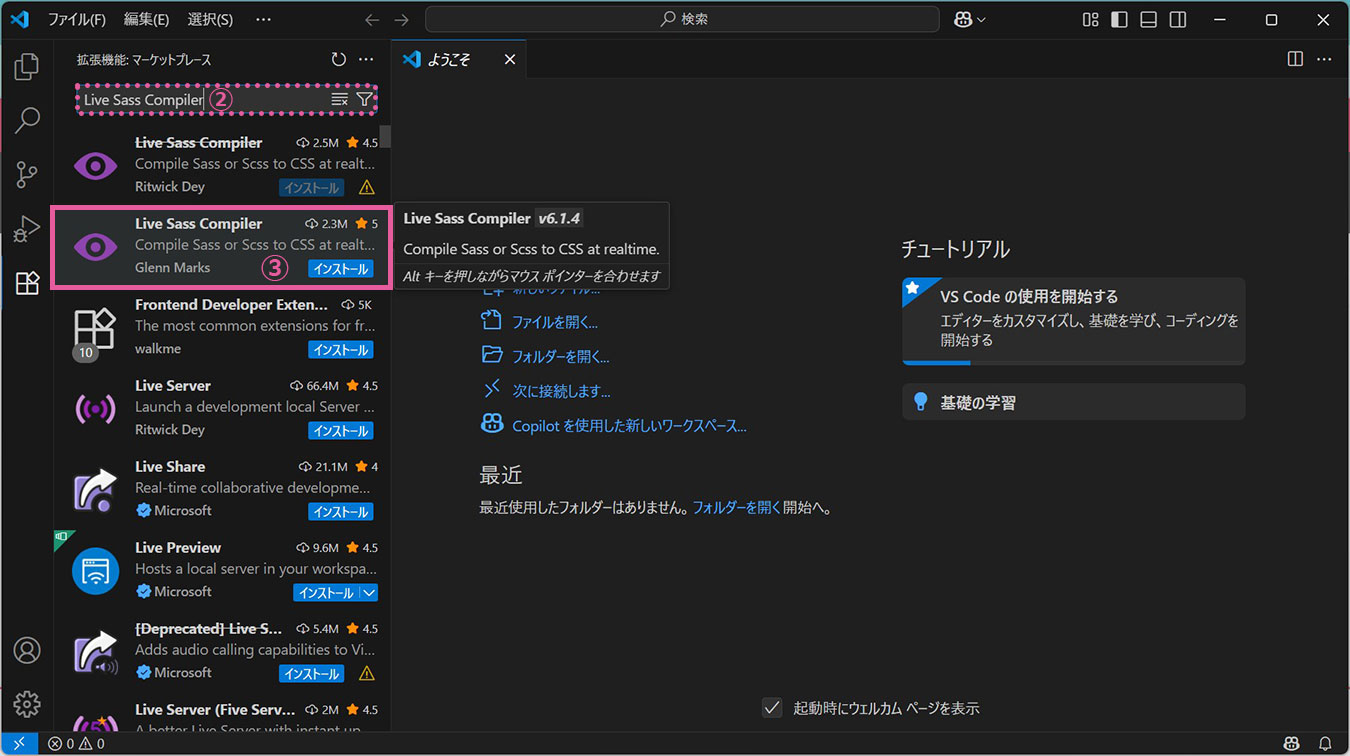
Task: Install the Deprecated Live Share Audio extension
Action: point(311,674)
